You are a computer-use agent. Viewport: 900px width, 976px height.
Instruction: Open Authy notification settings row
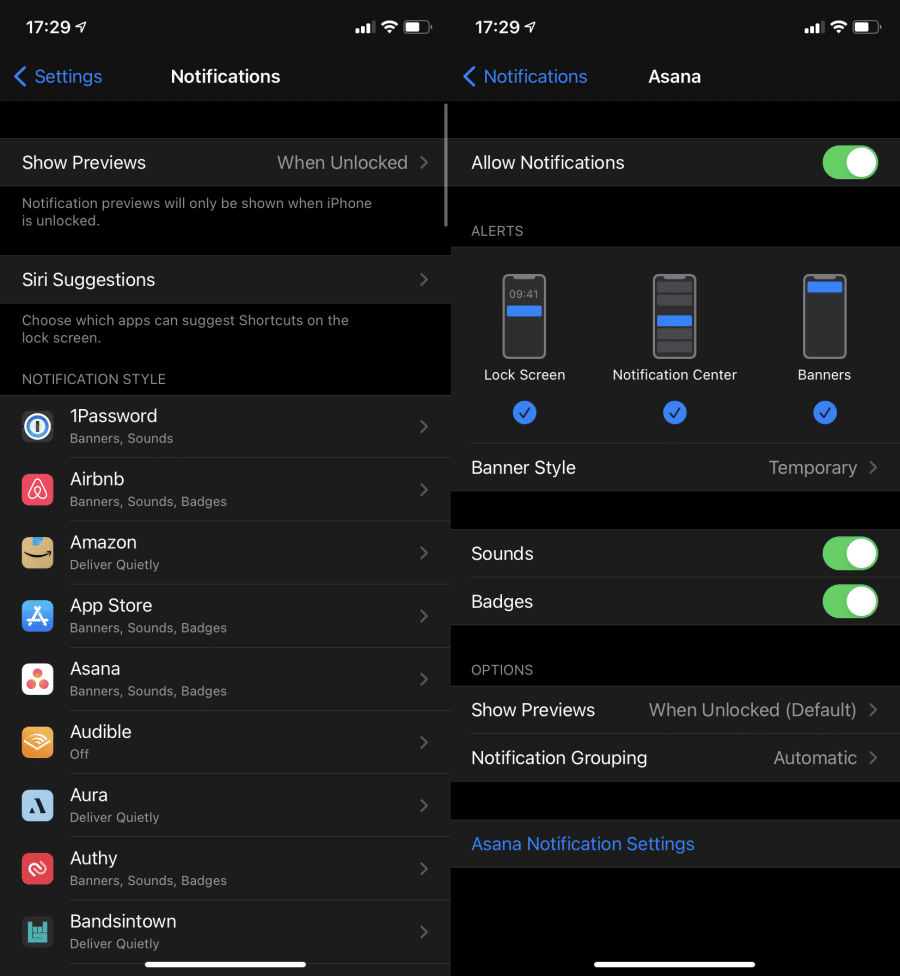pyautogui.click(x=225, y=869)
